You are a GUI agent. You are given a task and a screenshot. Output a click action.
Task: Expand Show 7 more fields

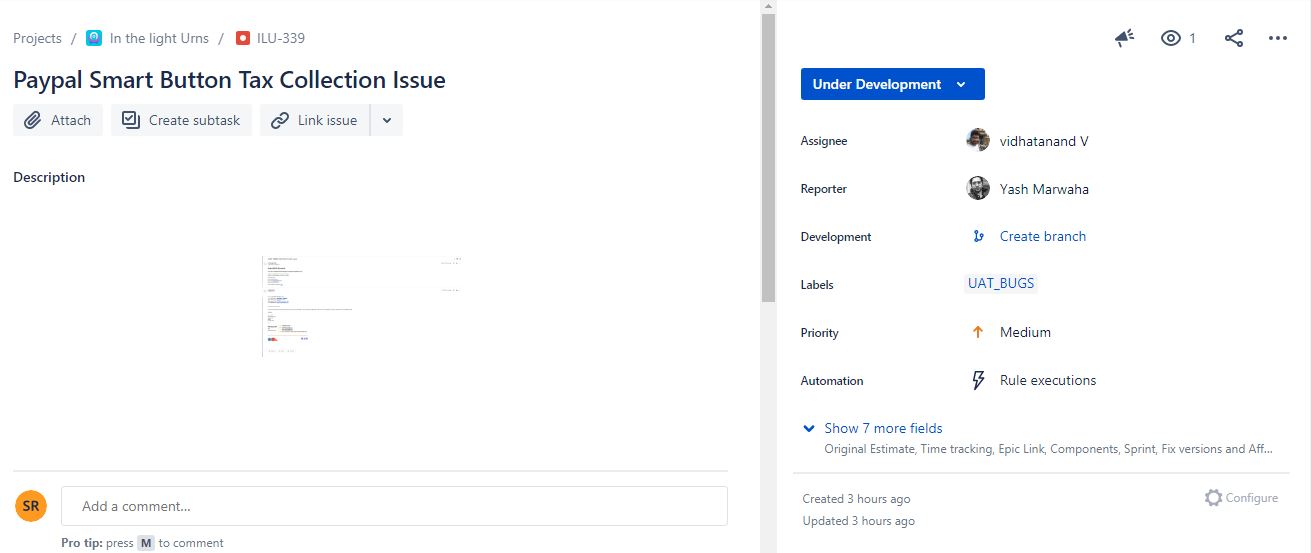pos(883,428)
